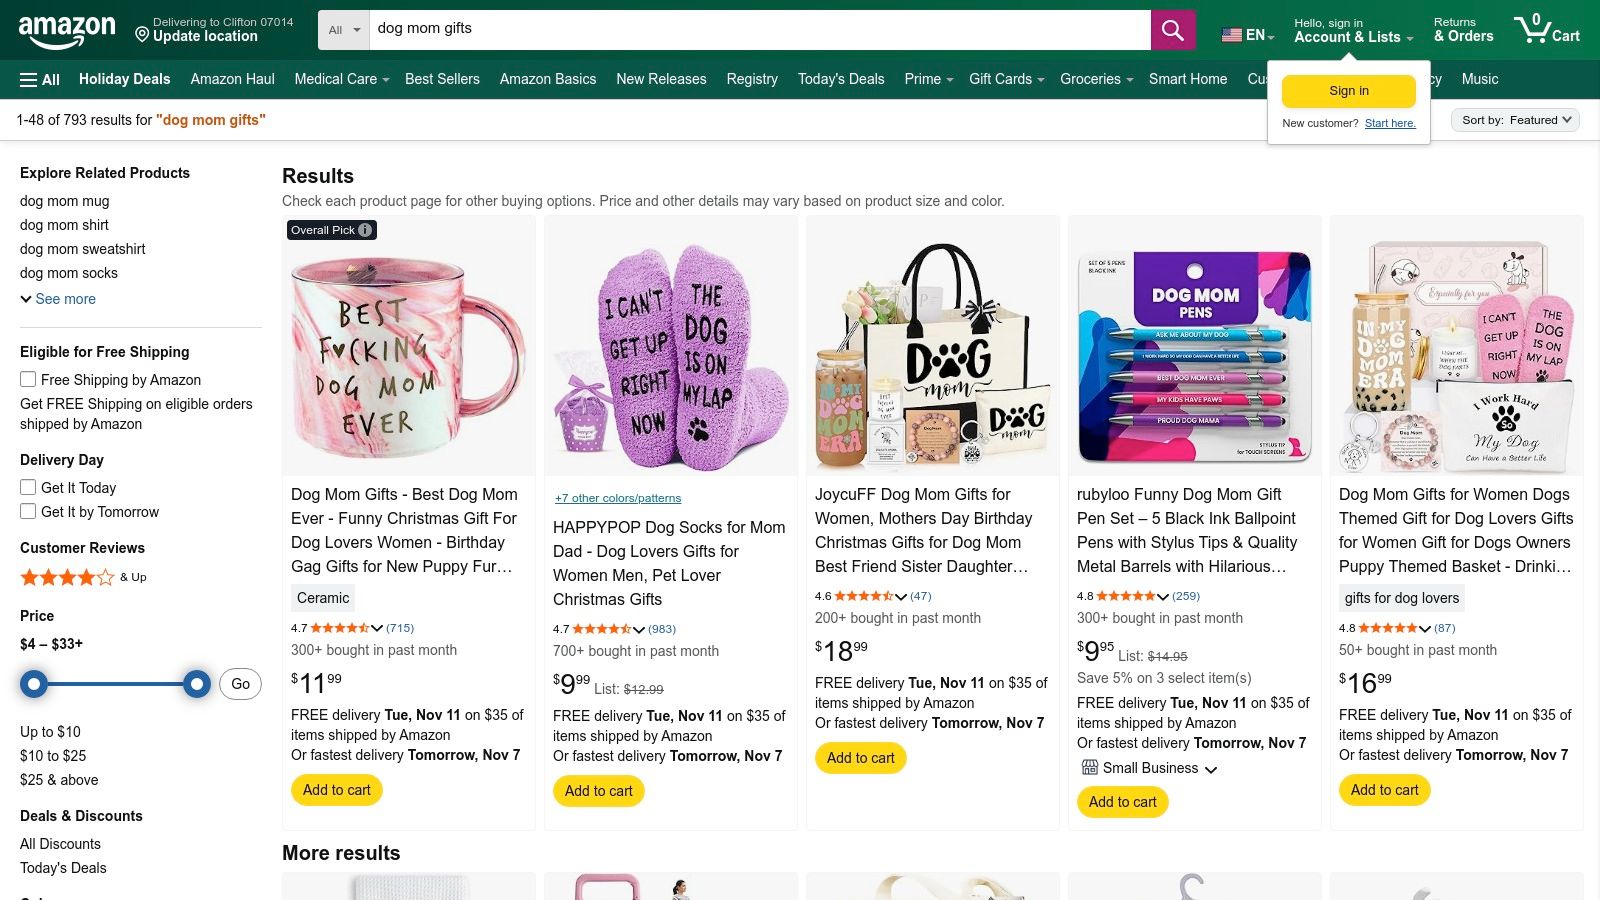Click the search magnifier icon
Screen dimensions: 1600x900
point(1172,29)
